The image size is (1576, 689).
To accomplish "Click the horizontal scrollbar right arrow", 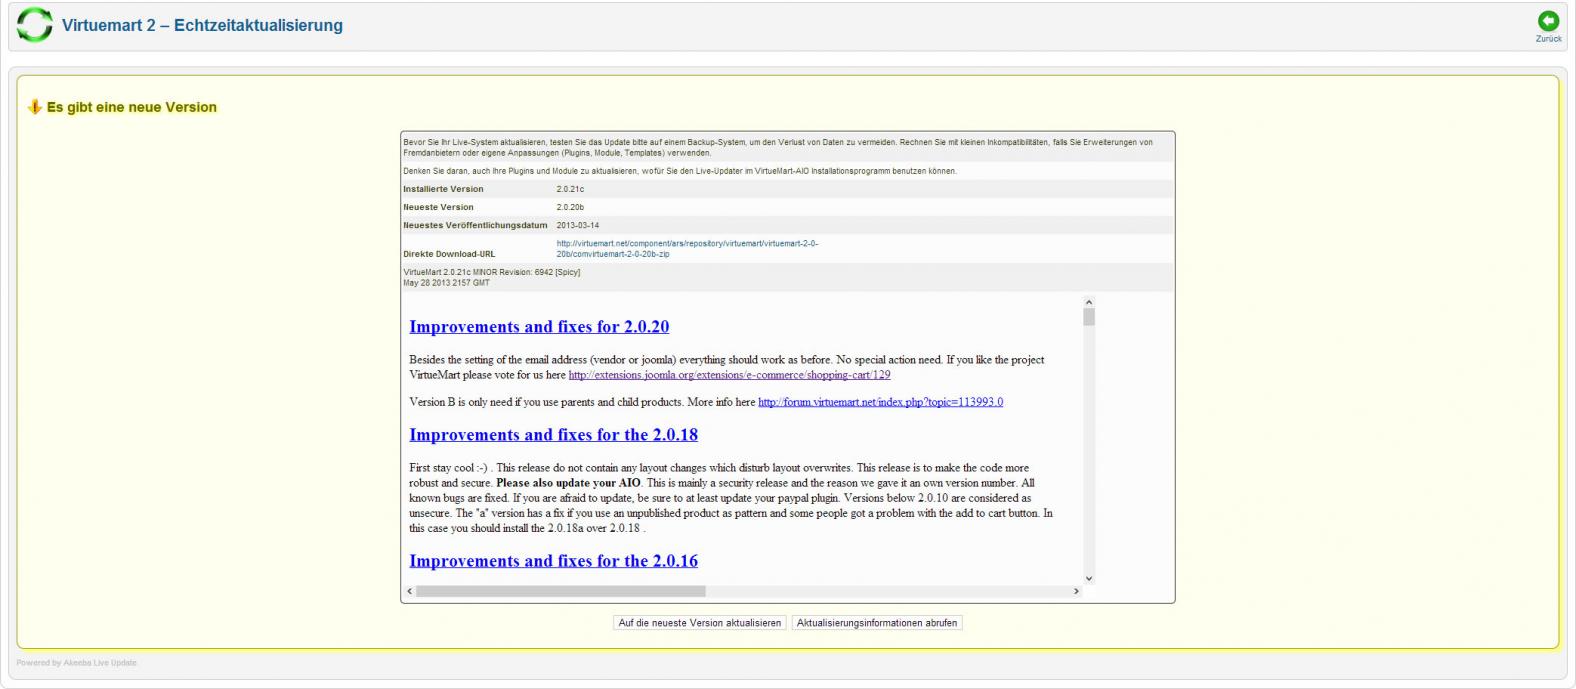I will [1076, 591].
